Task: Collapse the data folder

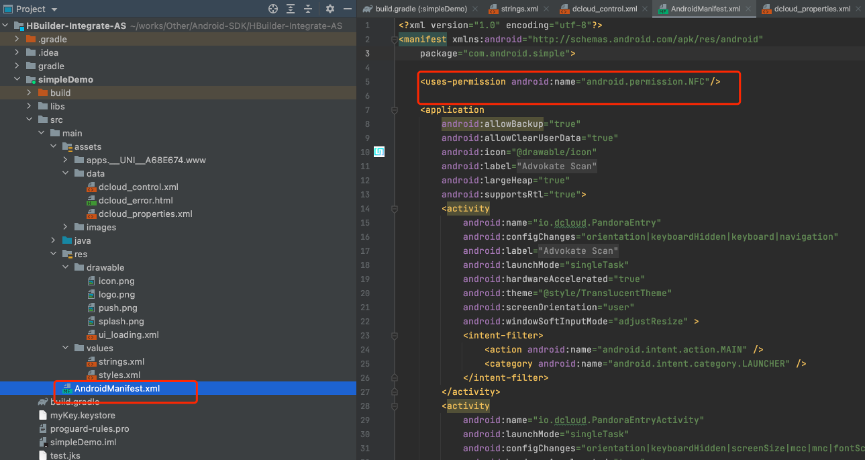Action: (66, 173)
